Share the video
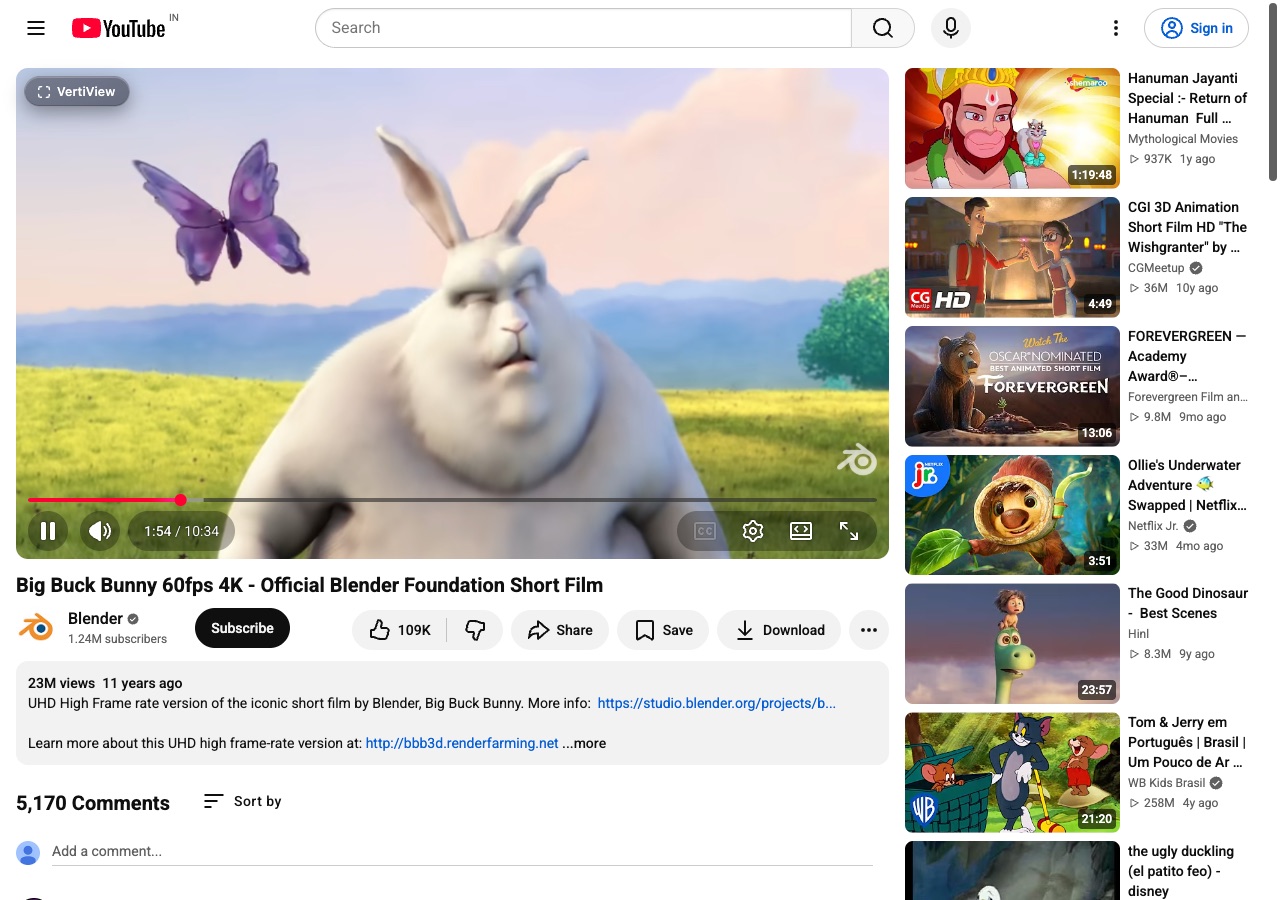Screen dimensions: 1280x900 (560, 630)
